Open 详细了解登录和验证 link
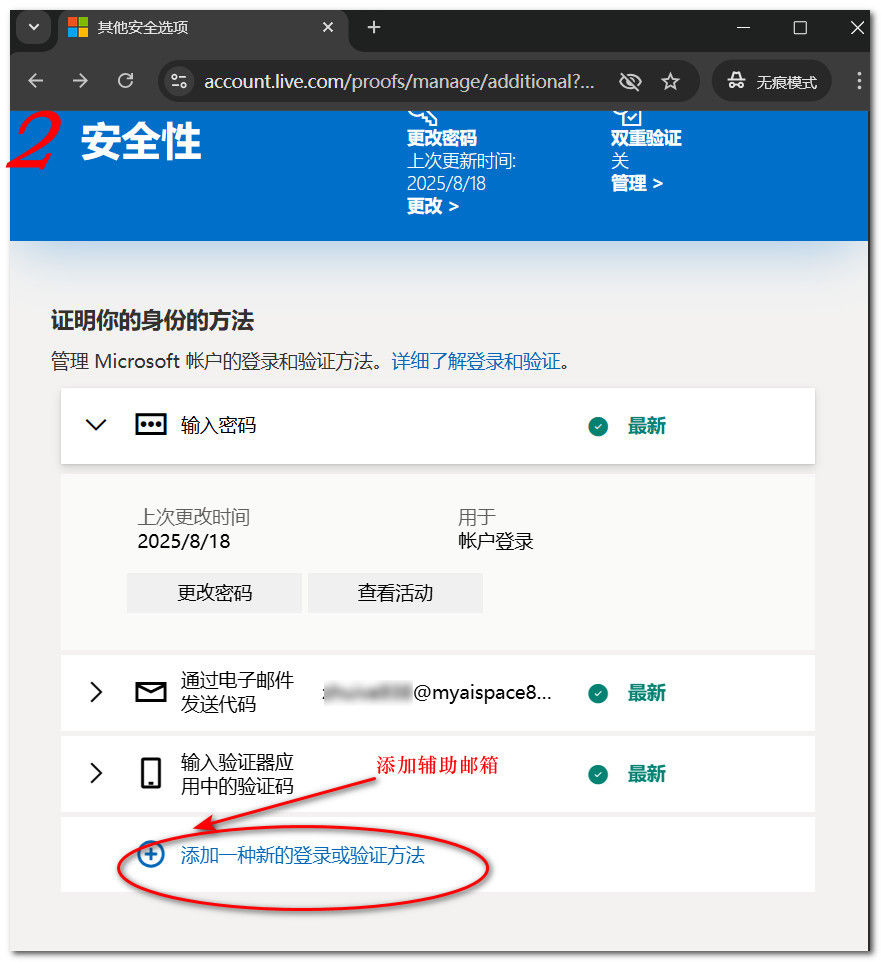Viewport: 881px width, 962px height. (476, 361)
